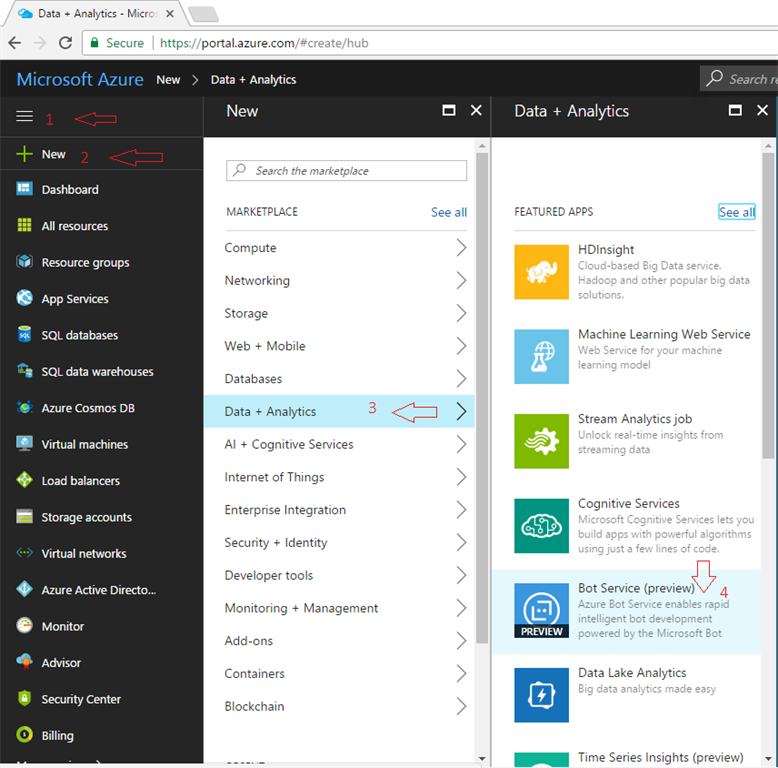The height and width of the screenshot is (768, 778).
Task: Click the Monitor gauge icon
Action: click(x=24, y=626)
